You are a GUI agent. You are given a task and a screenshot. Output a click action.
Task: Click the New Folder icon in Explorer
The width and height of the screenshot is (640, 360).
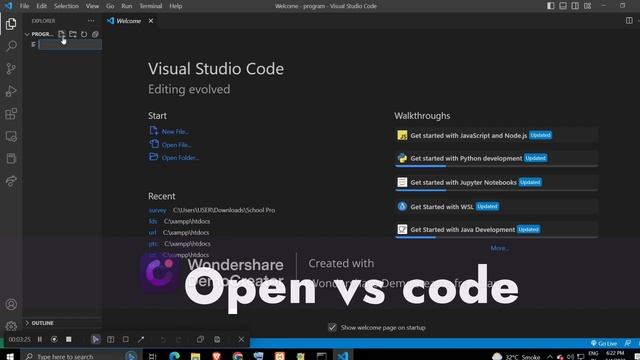[x=73, y=34]
